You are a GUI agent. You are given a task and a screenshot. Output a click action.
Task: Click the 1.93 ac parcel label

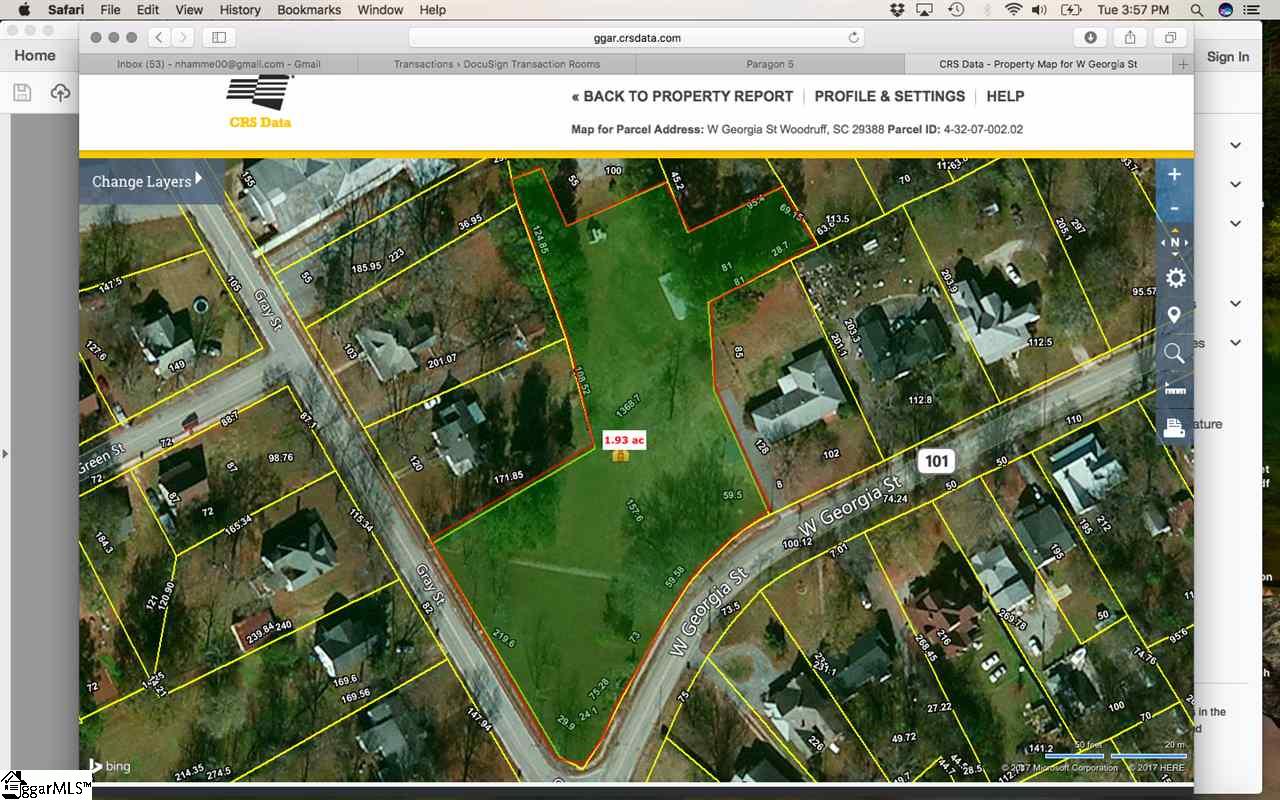[623, 440]
